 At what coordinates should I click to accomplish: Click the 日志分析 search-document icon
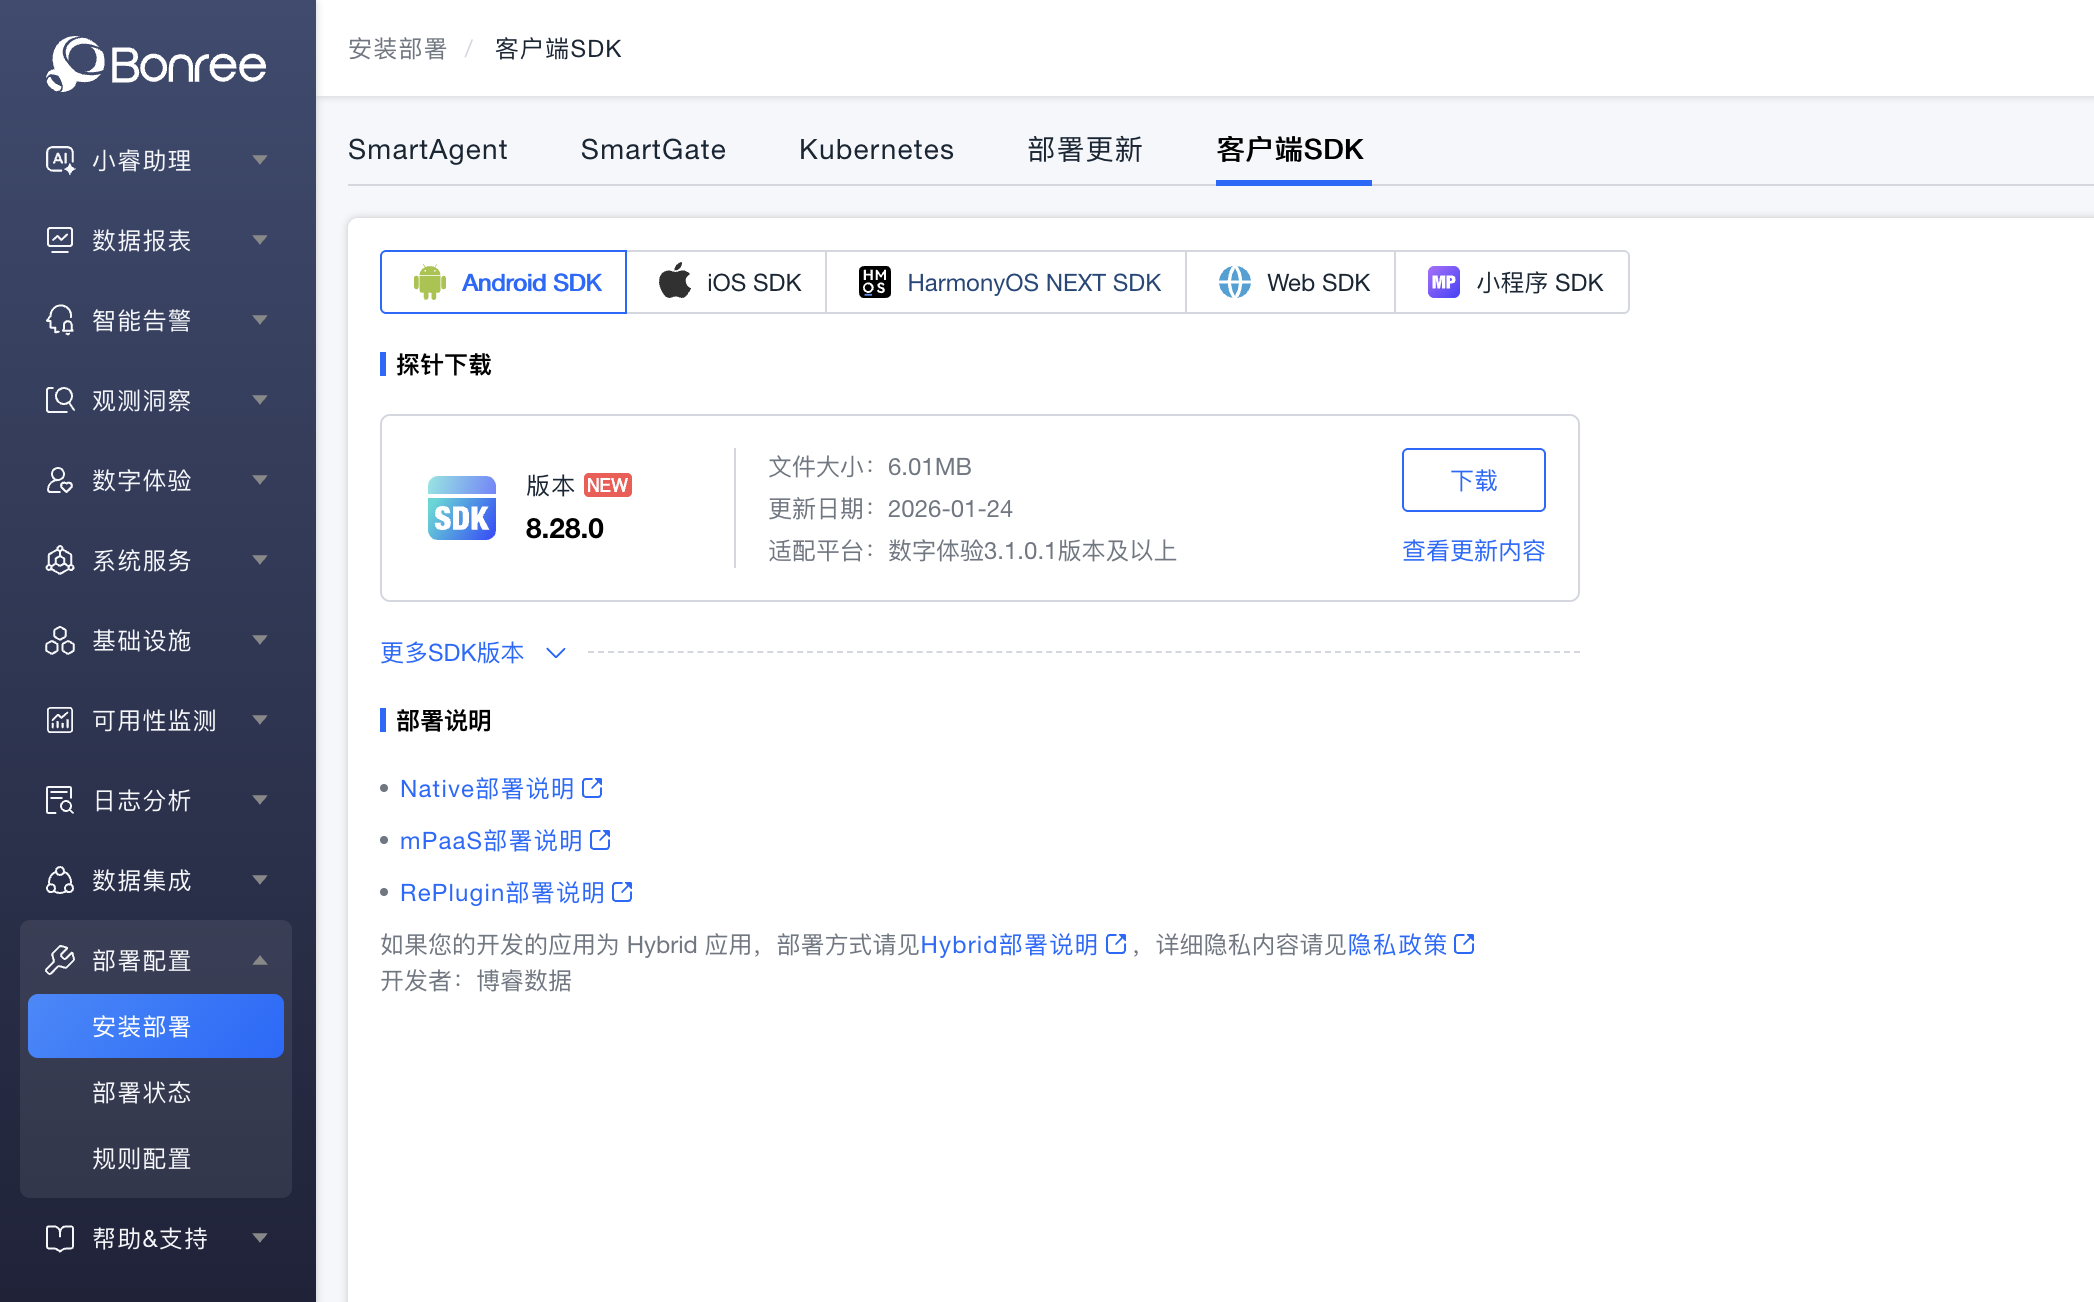(x=60, y=800)
